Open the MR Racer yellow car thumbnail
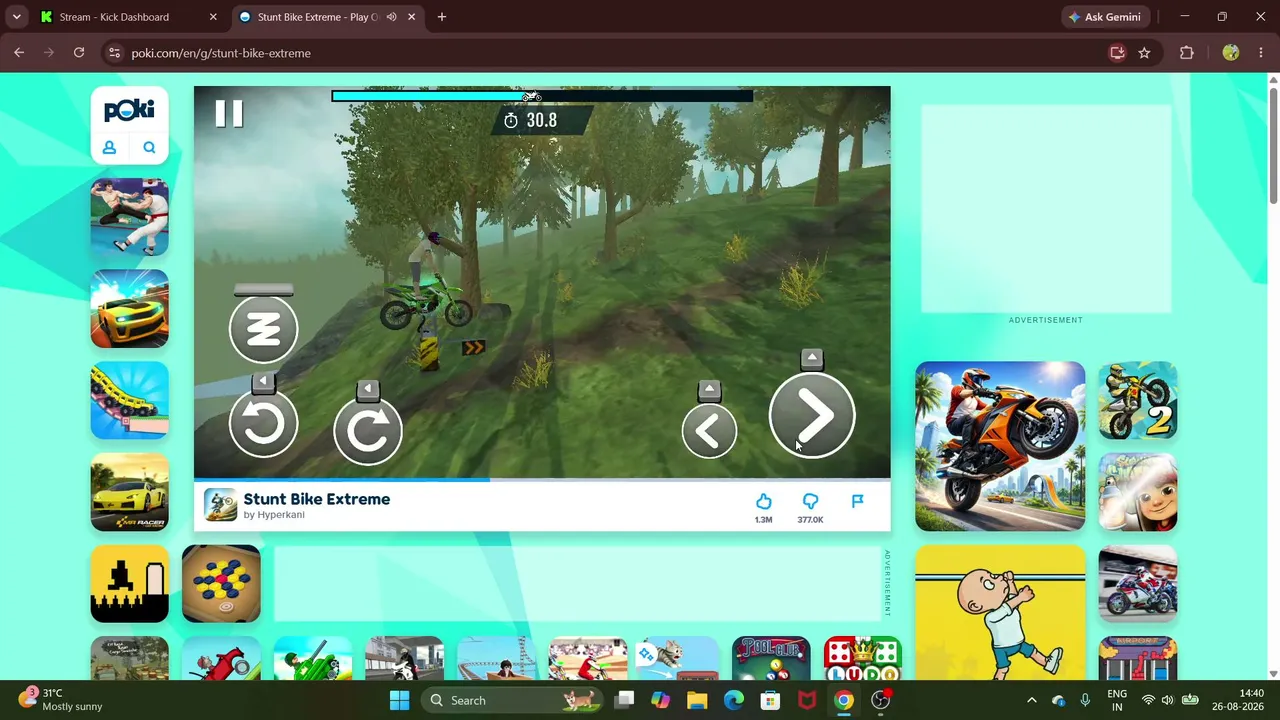 (x=130, y=493)
